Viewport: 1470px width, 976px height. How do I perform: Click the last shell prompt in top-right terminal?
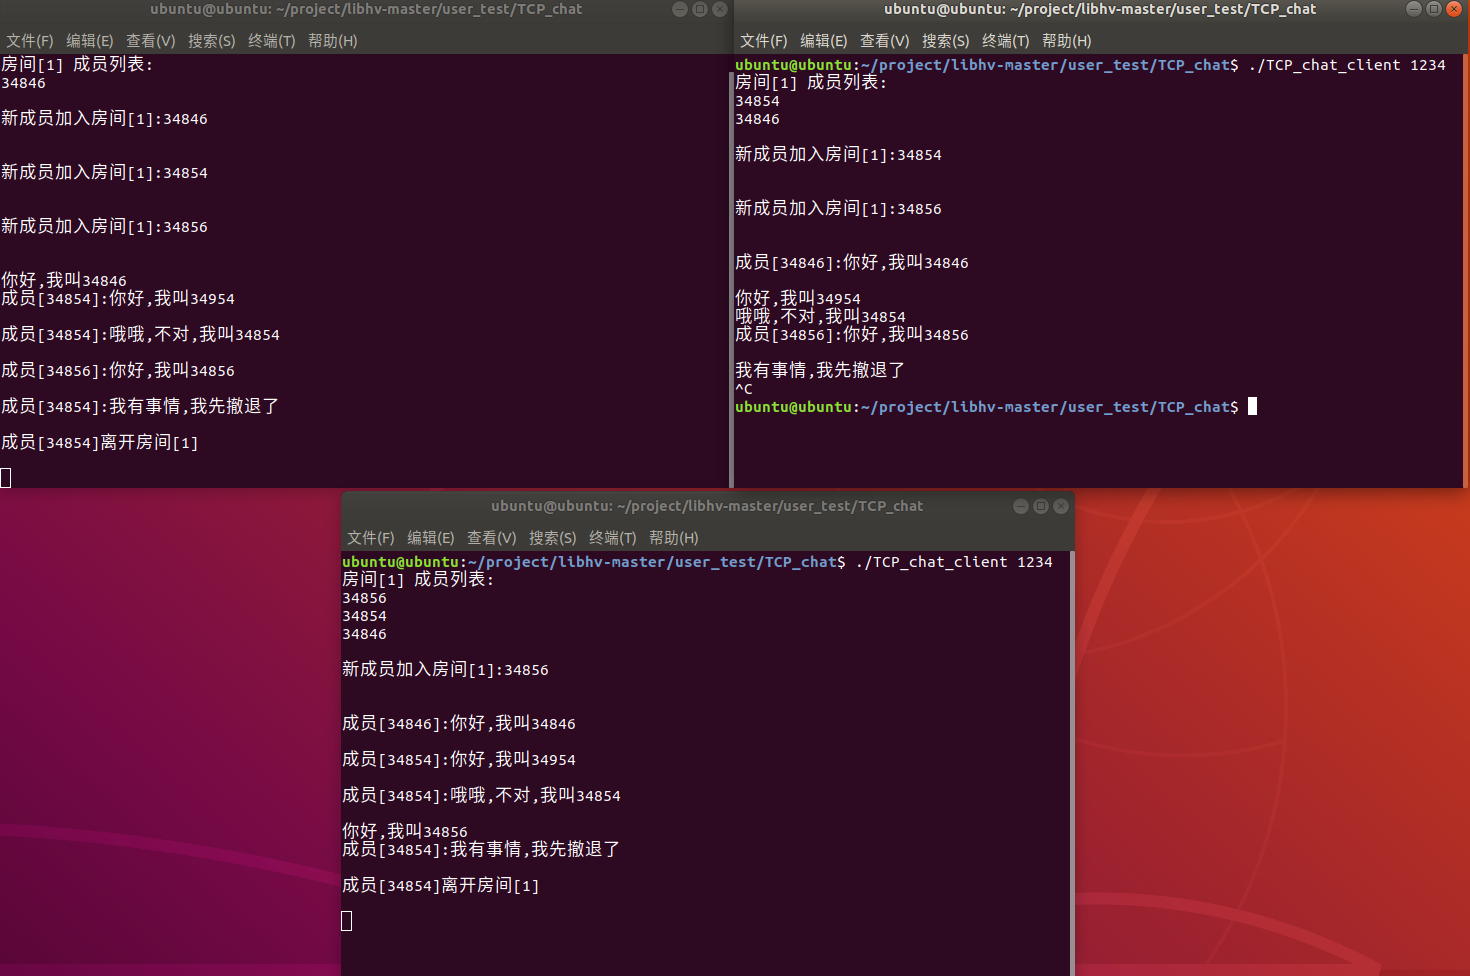click(987, 407)
